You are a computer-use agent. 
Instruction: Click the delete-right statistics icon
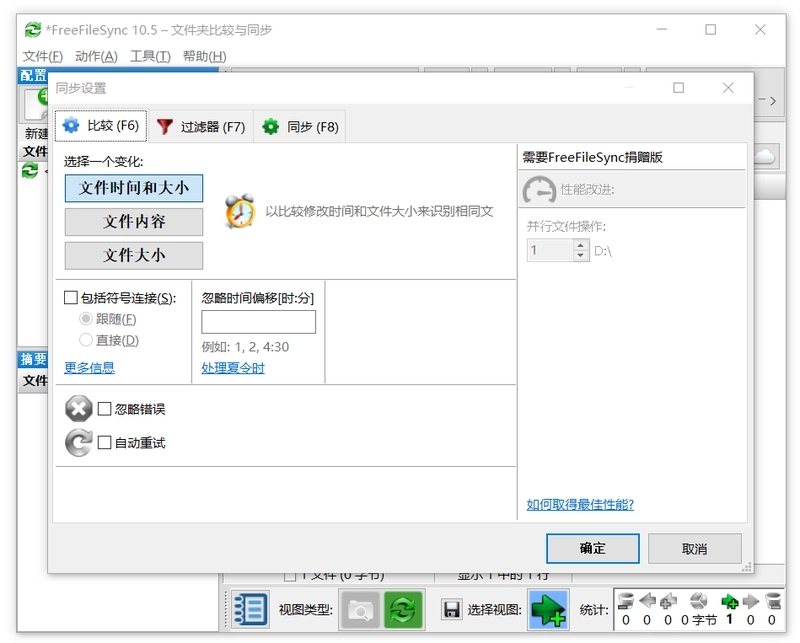[x=772, y=601]
